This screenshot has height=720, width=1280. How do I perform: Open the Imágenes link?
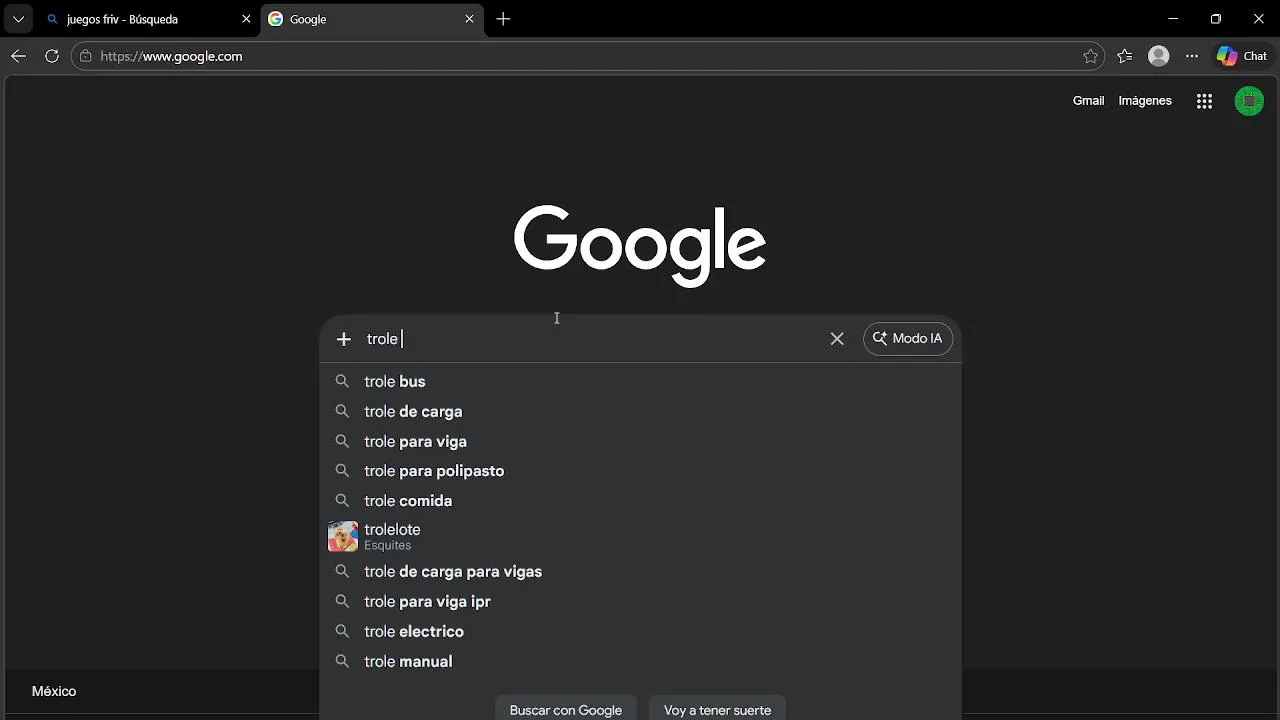(1145, 101)
